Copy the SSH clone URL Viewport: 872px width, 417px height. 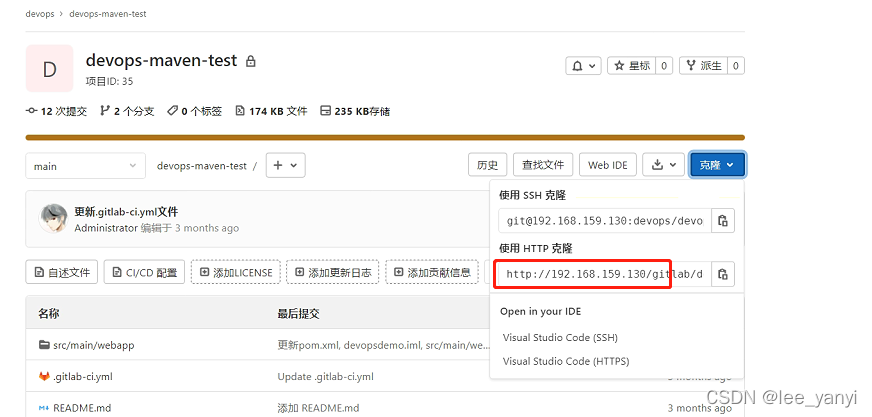723,221
